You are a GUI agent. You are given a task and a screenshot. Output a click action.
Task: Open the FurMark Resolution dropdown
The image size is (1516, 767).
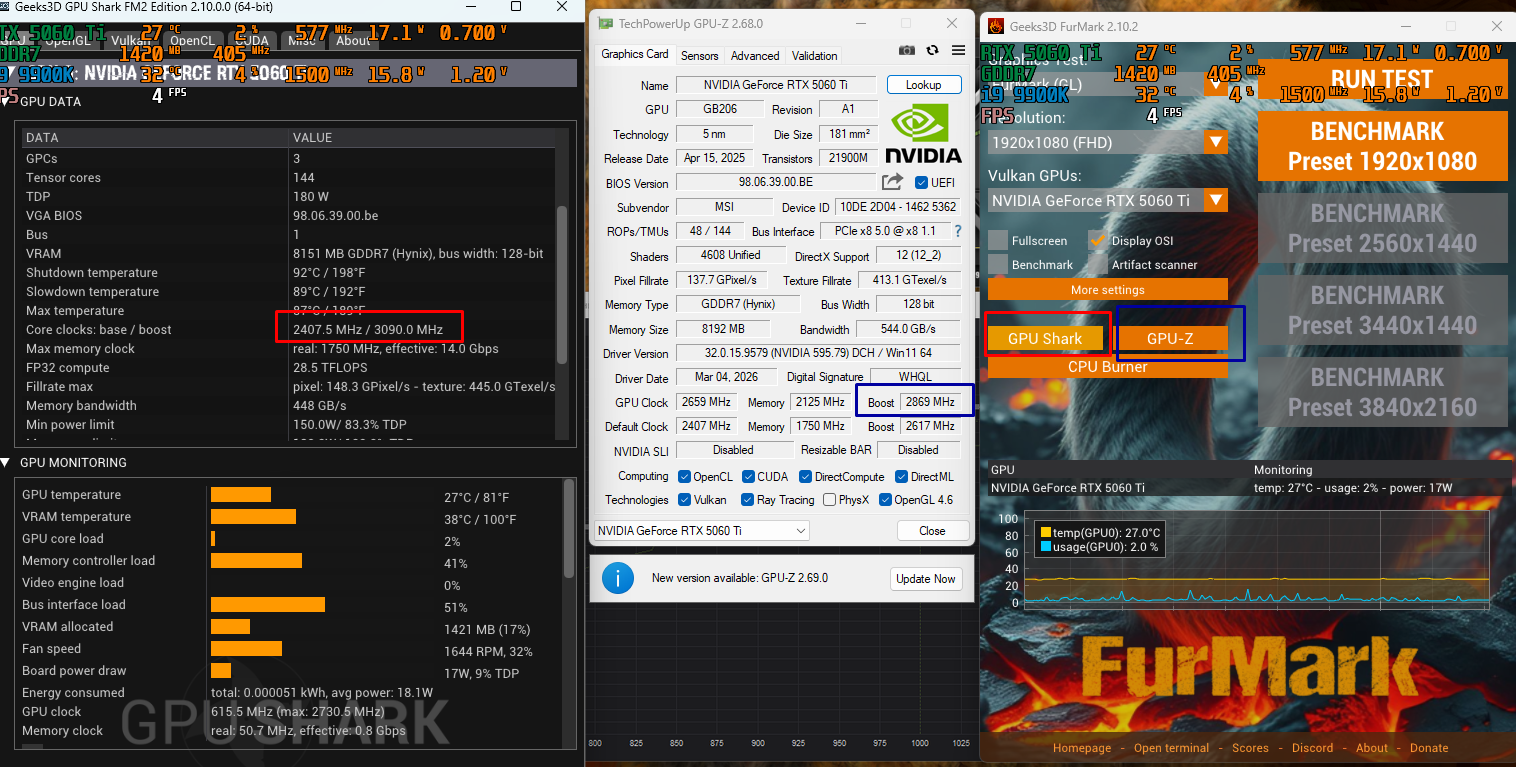click(1108, 142)
